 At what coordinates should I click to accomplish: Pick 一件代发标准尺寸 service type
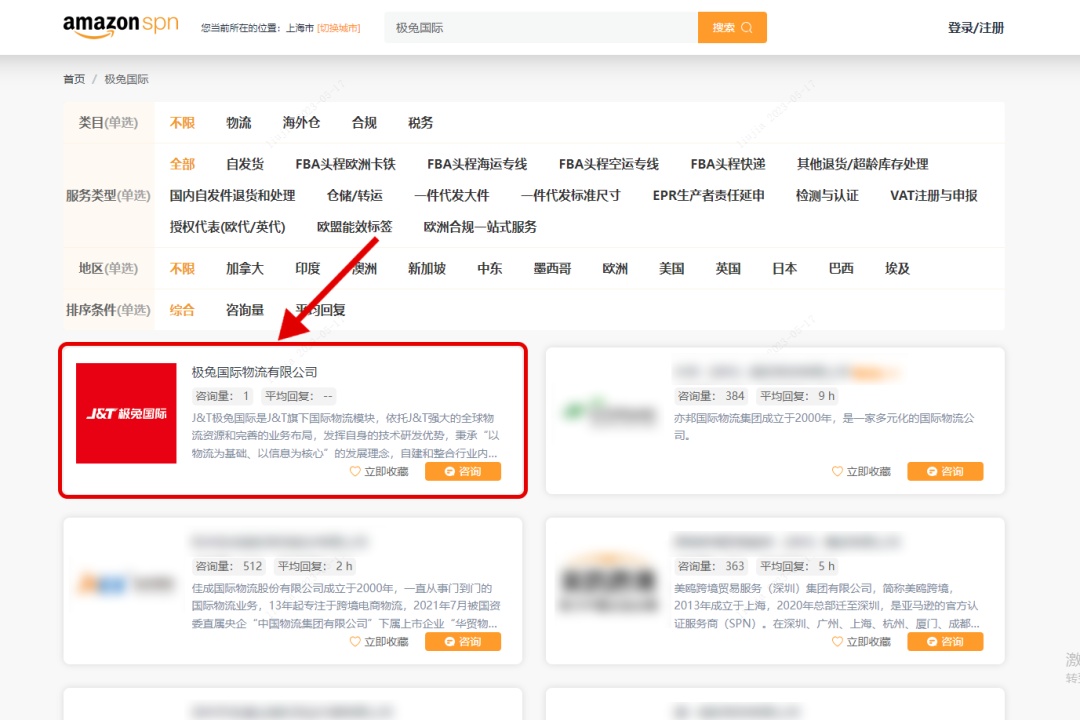[570, 196]
